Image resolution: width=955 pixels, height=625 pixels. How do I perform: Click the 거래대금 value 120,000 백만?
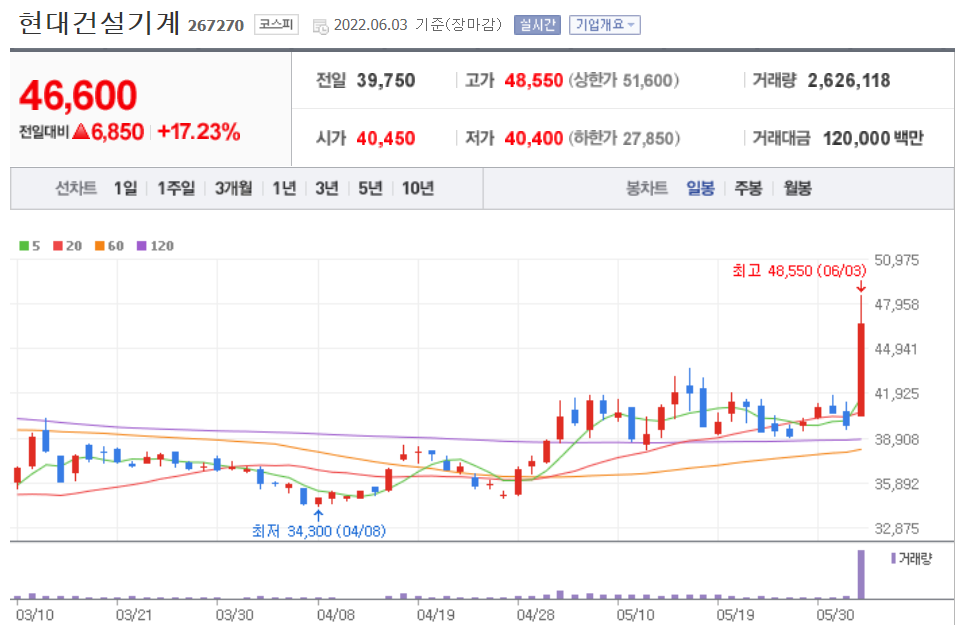pos(873,138)
